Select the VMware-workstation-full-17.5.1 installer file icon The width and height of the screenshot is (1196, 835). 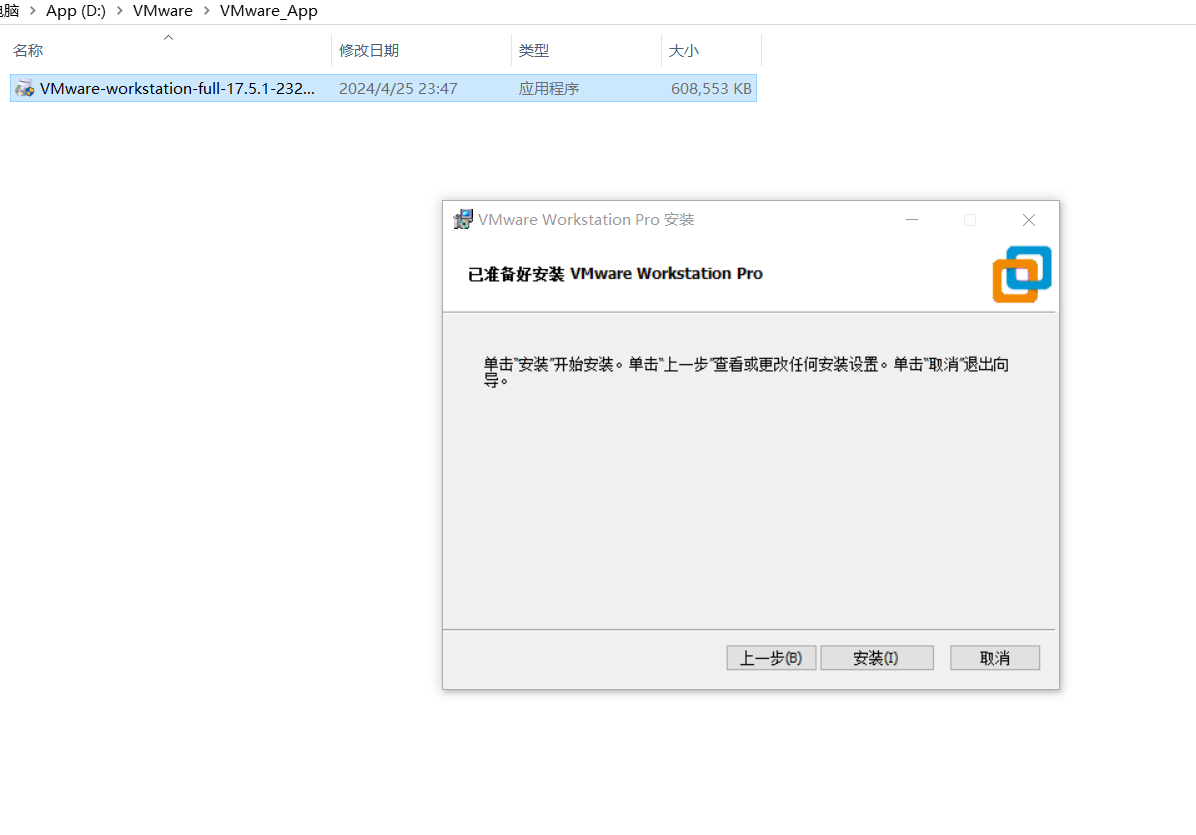tap(24, 88)
